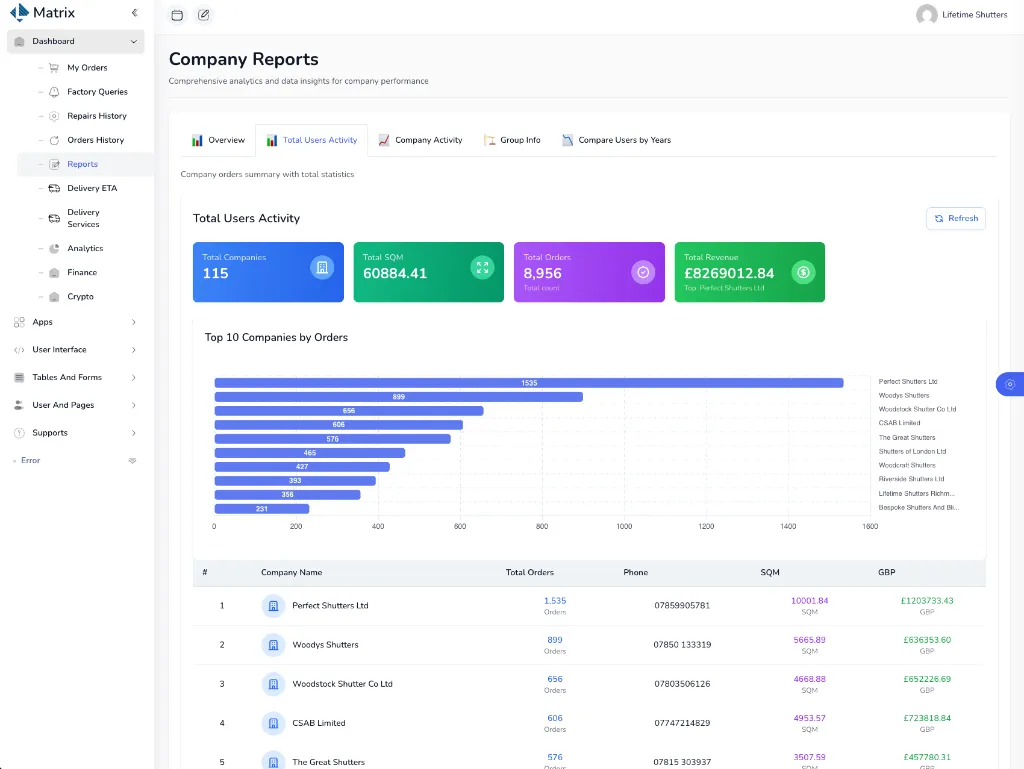Click the Apps grid icon
Screen dimensions: 1024x769
pos(19,322)
